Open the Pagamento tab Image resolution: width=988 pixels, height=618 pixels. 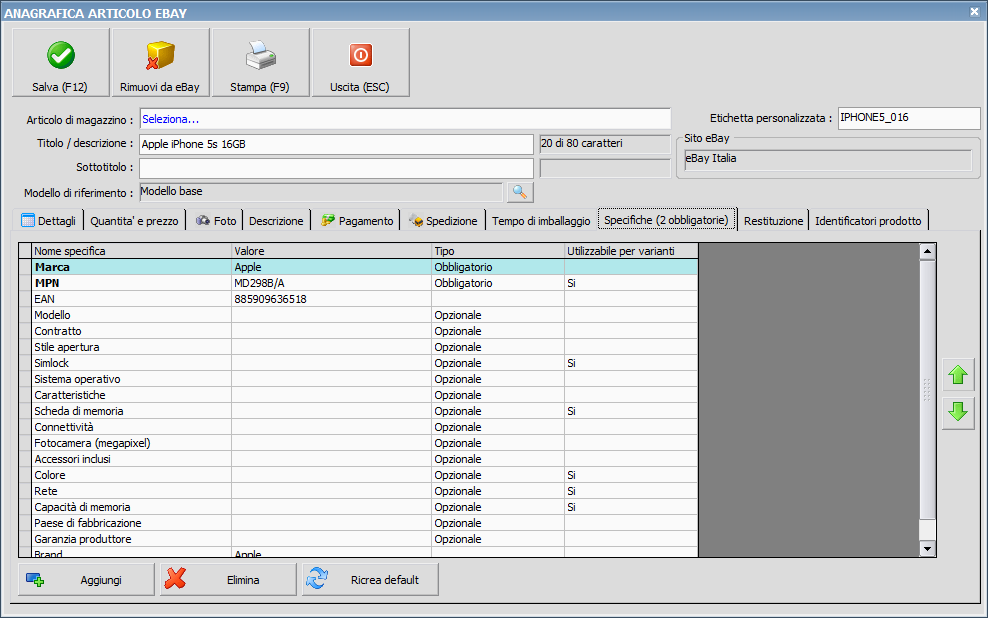pyautogui.click(x=357, y=220)
